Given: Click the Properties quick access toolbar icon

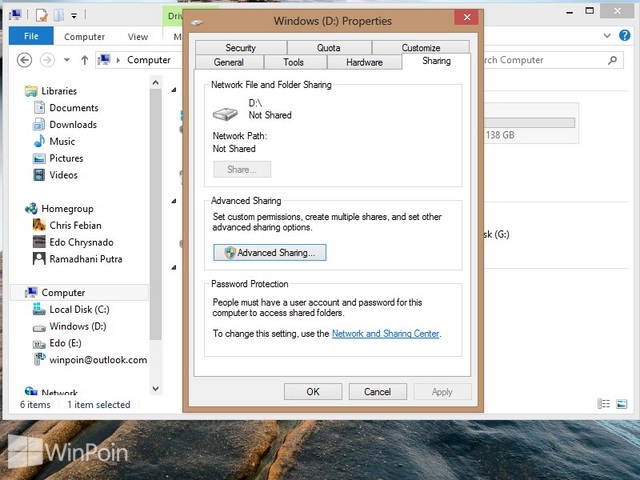Looking at the screenshot, I should pyautogui.click(x=42, y=16).
